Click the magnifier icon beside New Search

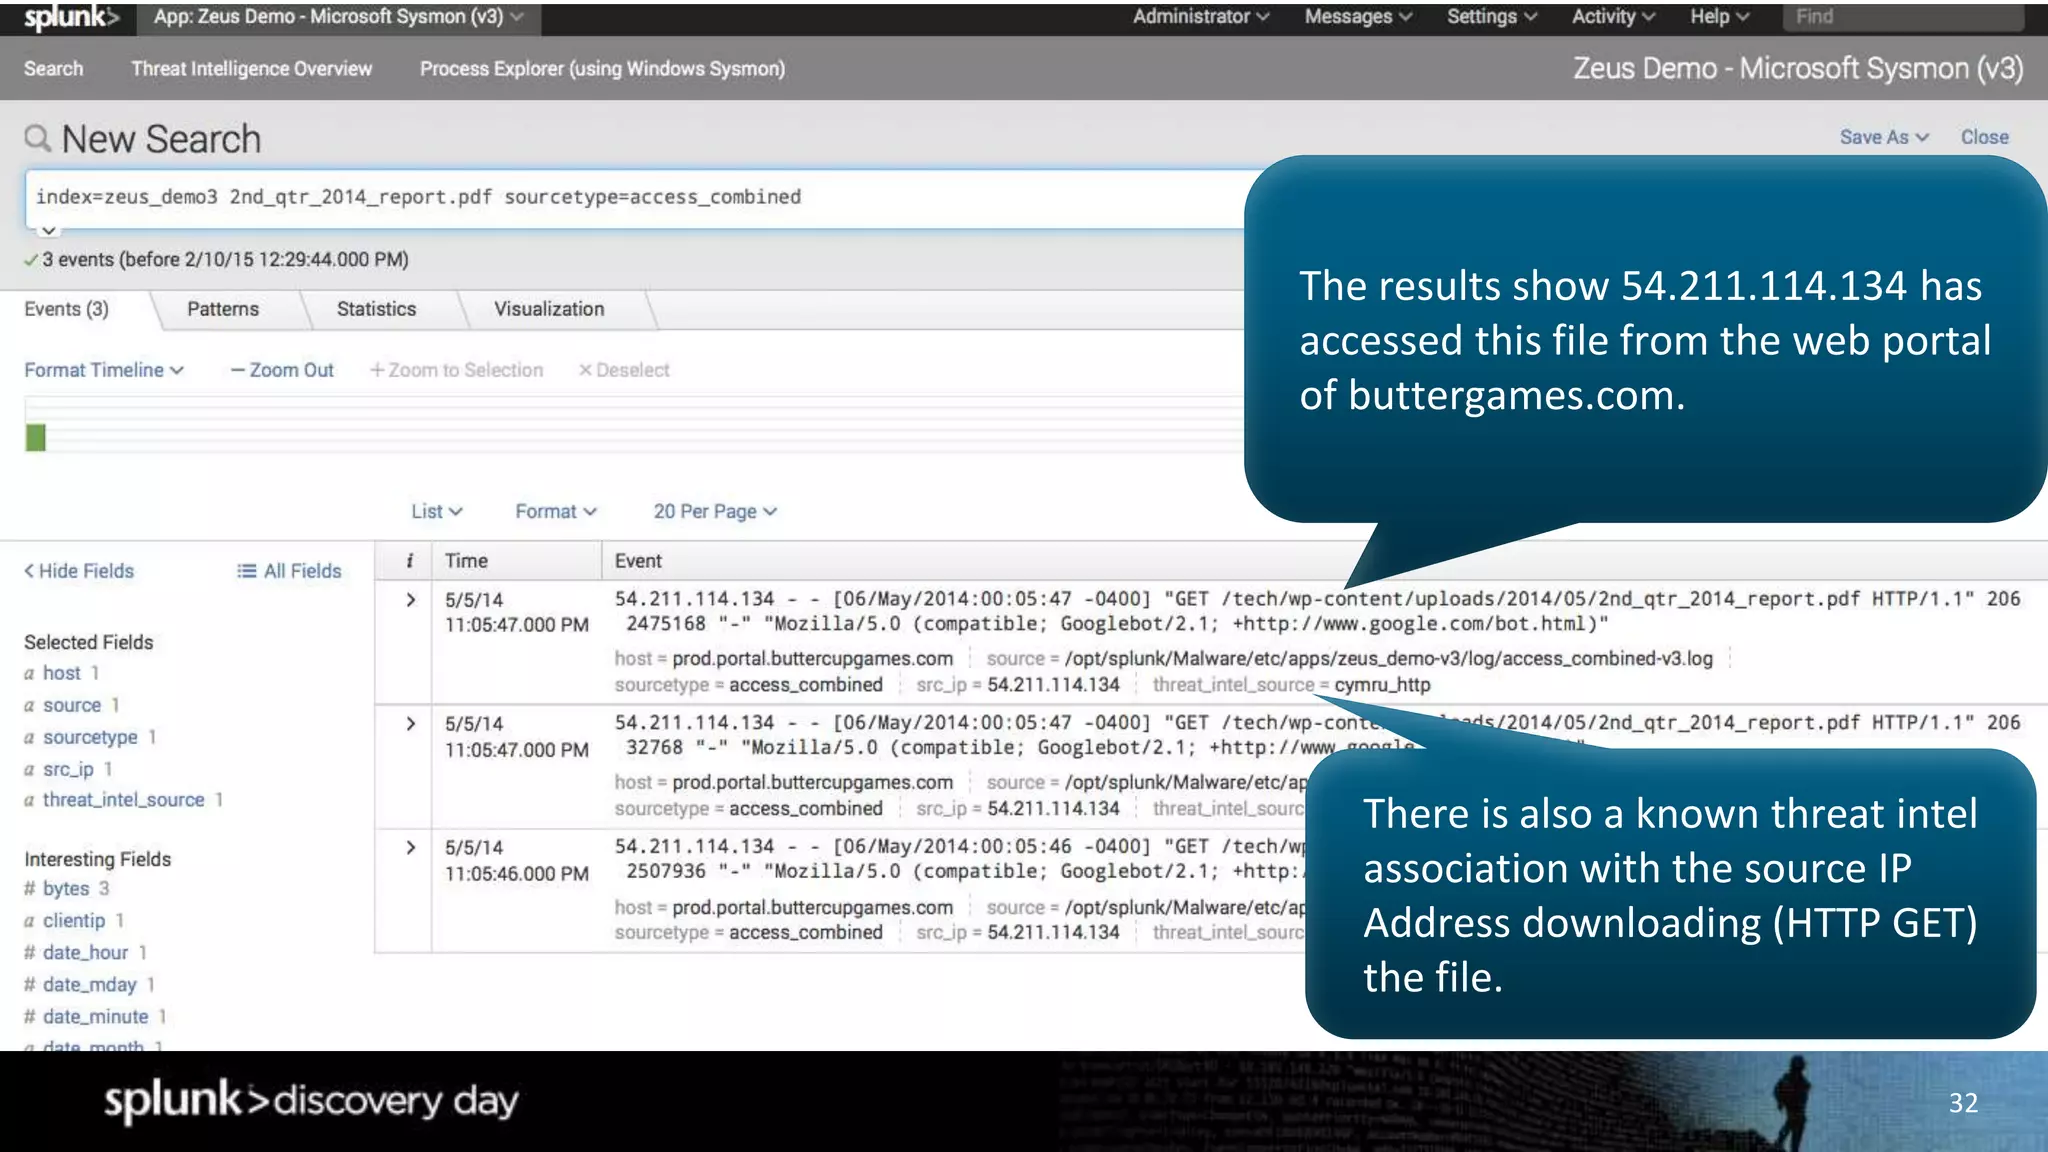click(38, 138)
